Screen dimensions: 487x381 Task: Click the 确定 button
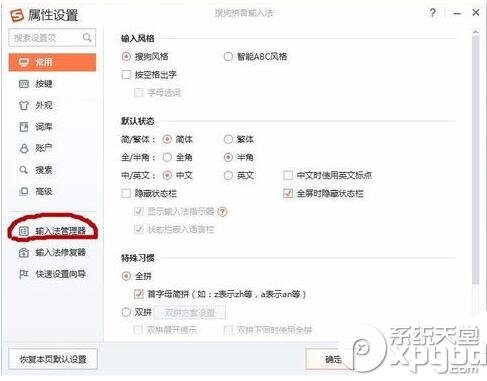point(333,359)
